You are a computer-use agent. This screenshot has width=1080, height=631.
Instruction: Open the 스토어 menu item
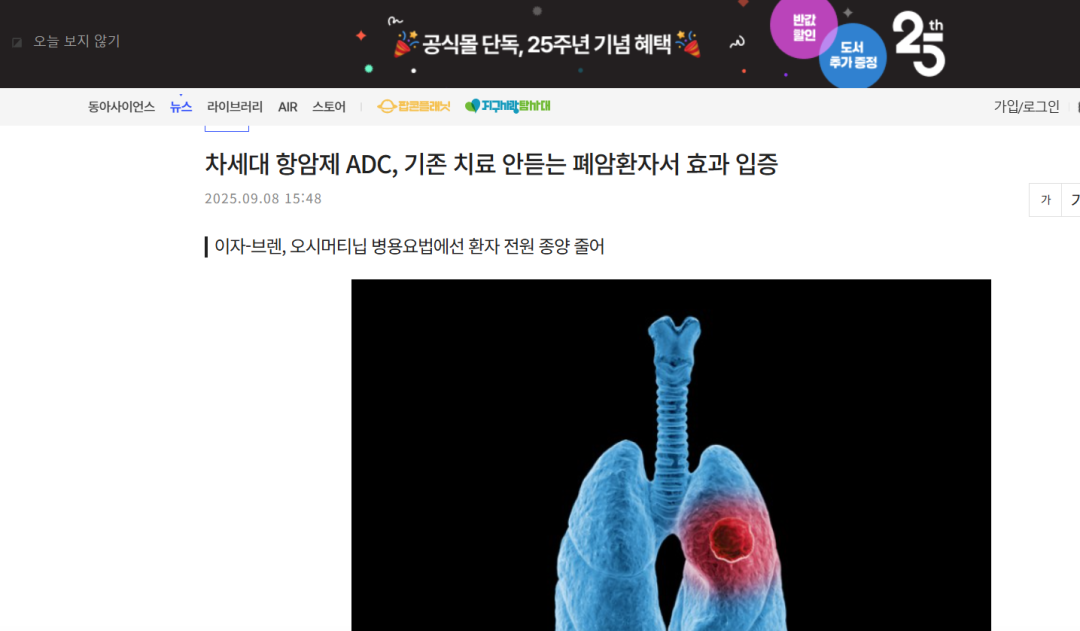329,107
